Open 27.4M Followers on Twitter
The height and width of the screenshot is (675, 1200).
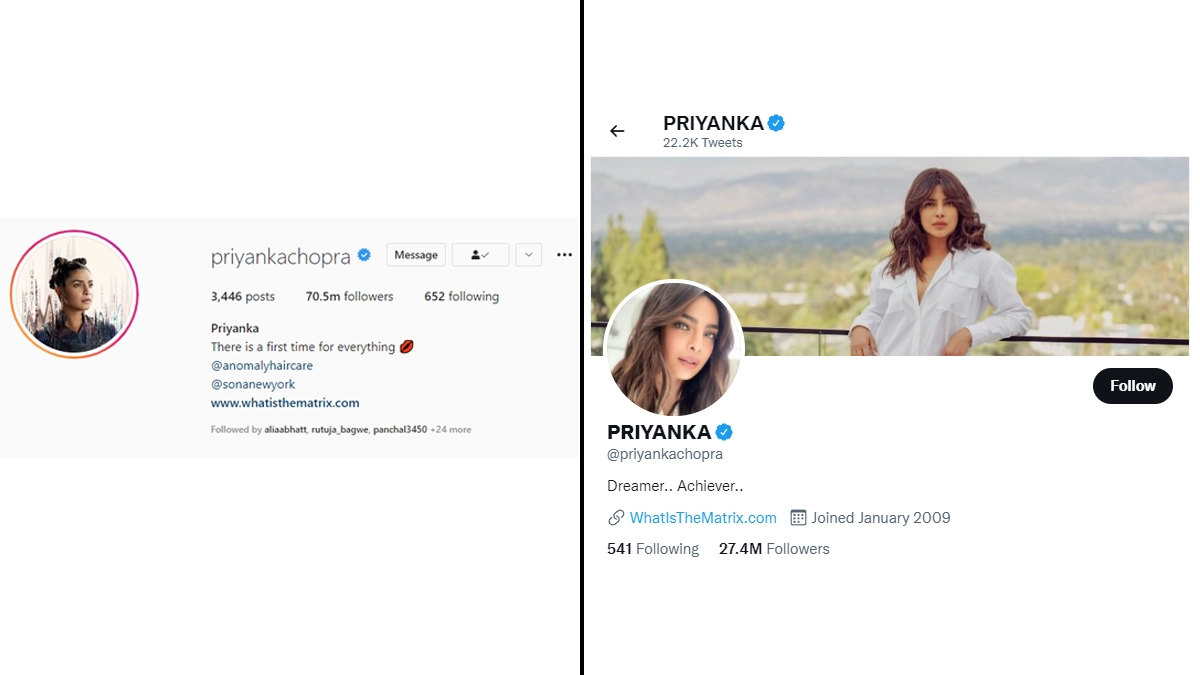774,549
